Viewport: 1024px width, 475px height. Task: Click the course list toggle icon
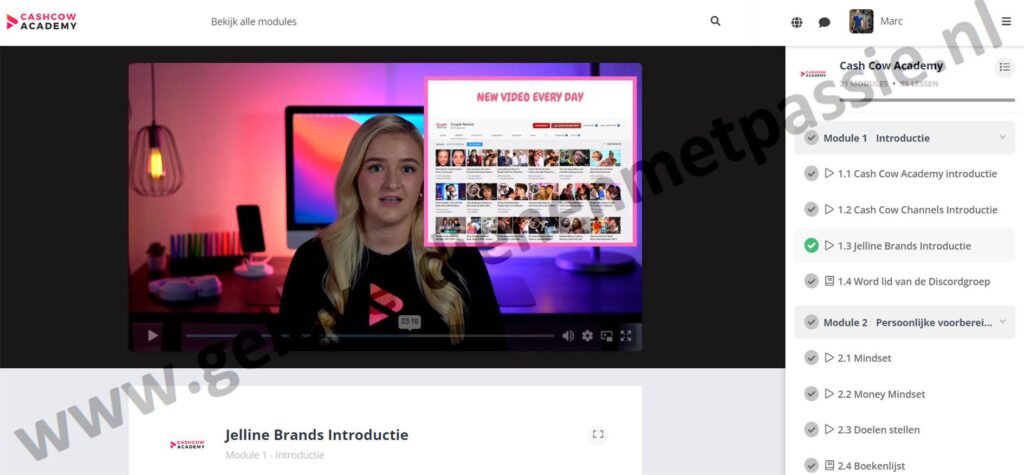[1003, 67]
